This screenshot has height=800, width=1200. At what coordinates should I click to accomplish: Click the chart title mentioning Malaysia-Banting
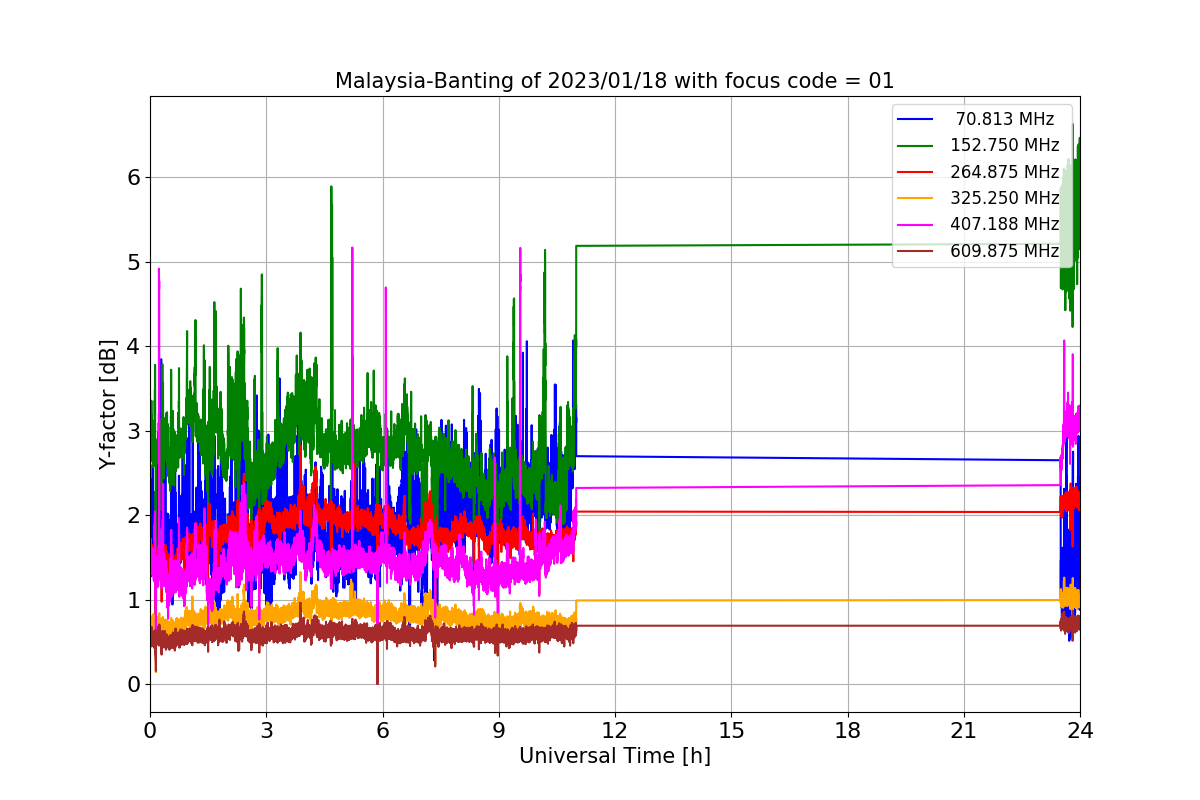click(614, 80)
